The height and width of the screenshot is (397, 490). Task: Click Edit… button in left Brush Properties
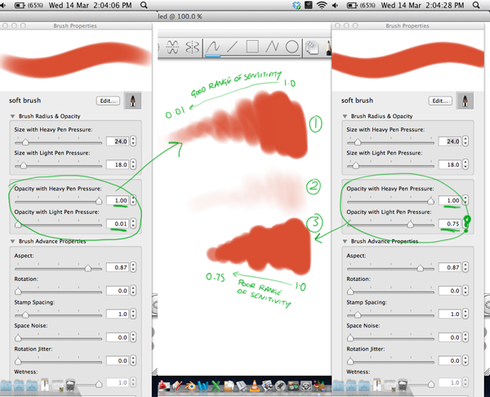pos(108,101)
